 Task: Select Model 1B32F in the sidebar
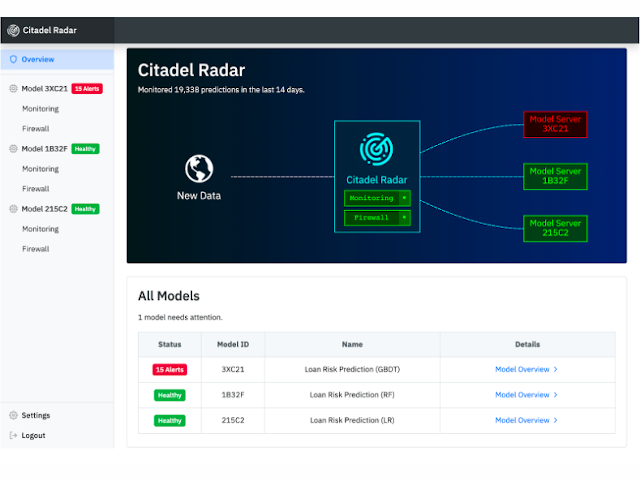pos(44,149)
